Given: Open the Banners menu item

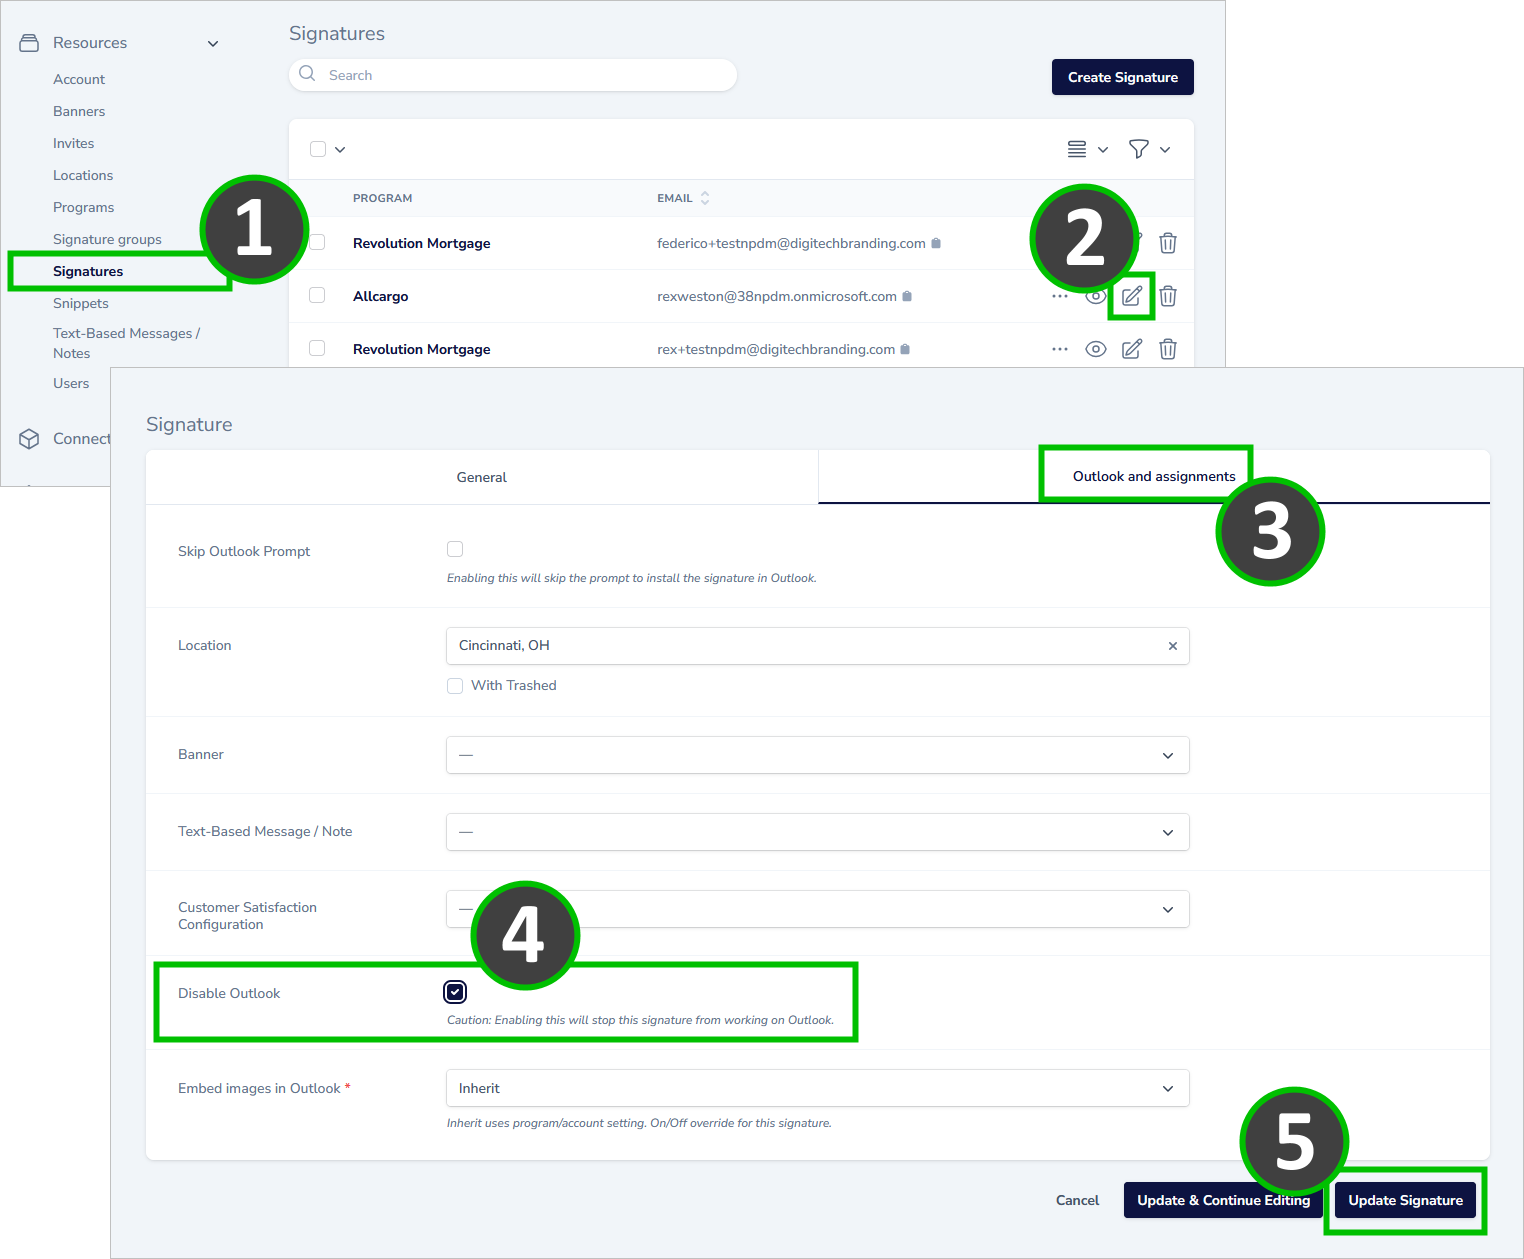Looking at the screenshot, I should tap(79, 111).
